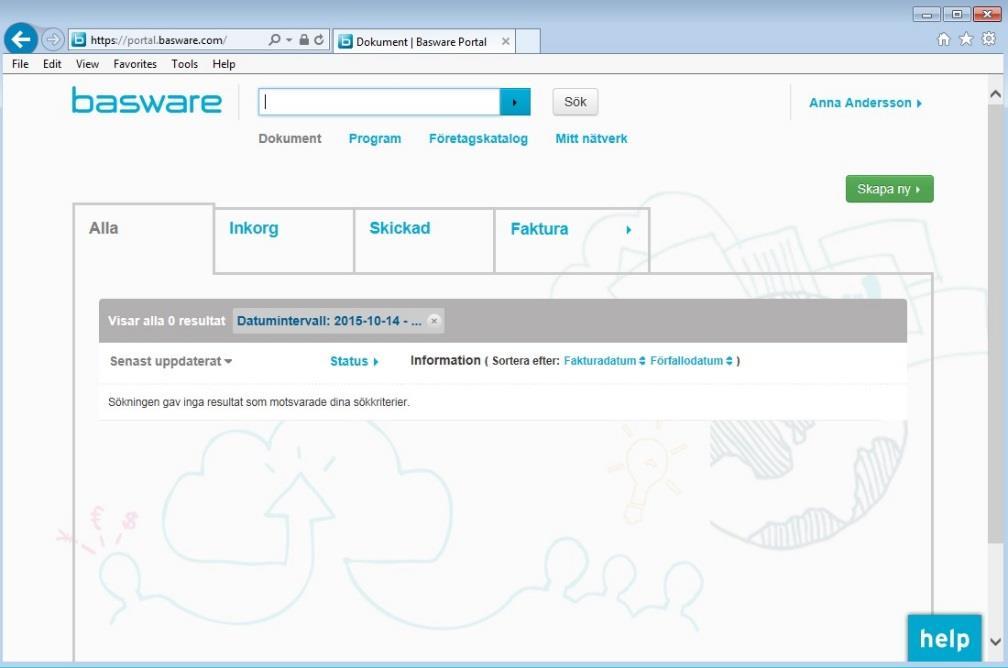
Task: Go to Program section
Action: (x=375, y=138)
